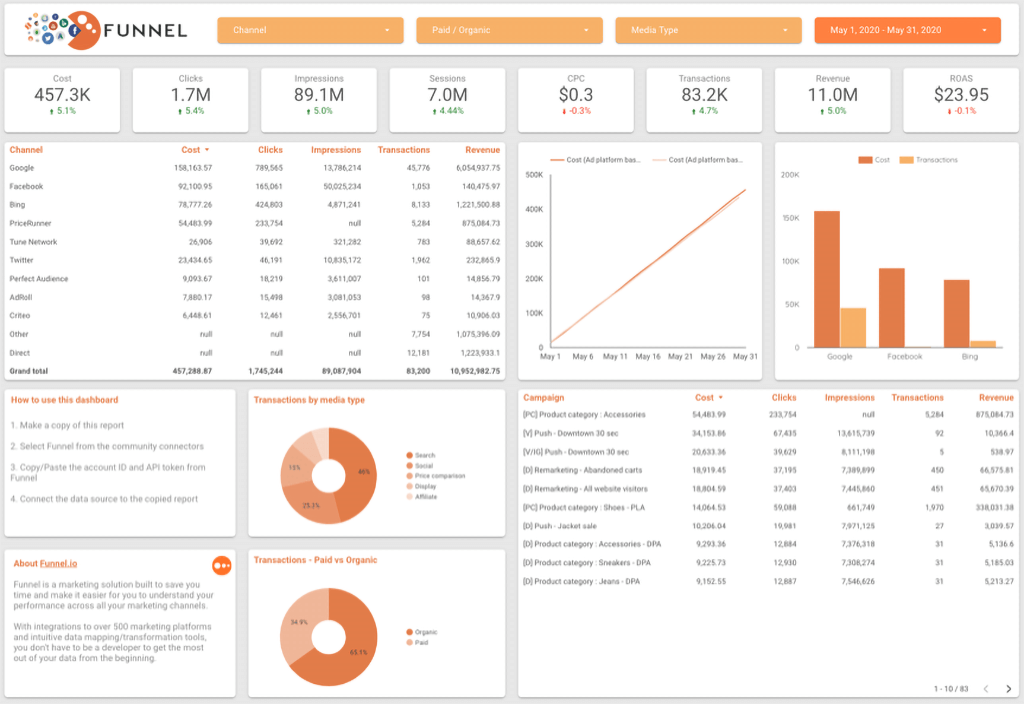Click the Funnel logo icon
The image size is (1024, 704).
tap(63, 30)
